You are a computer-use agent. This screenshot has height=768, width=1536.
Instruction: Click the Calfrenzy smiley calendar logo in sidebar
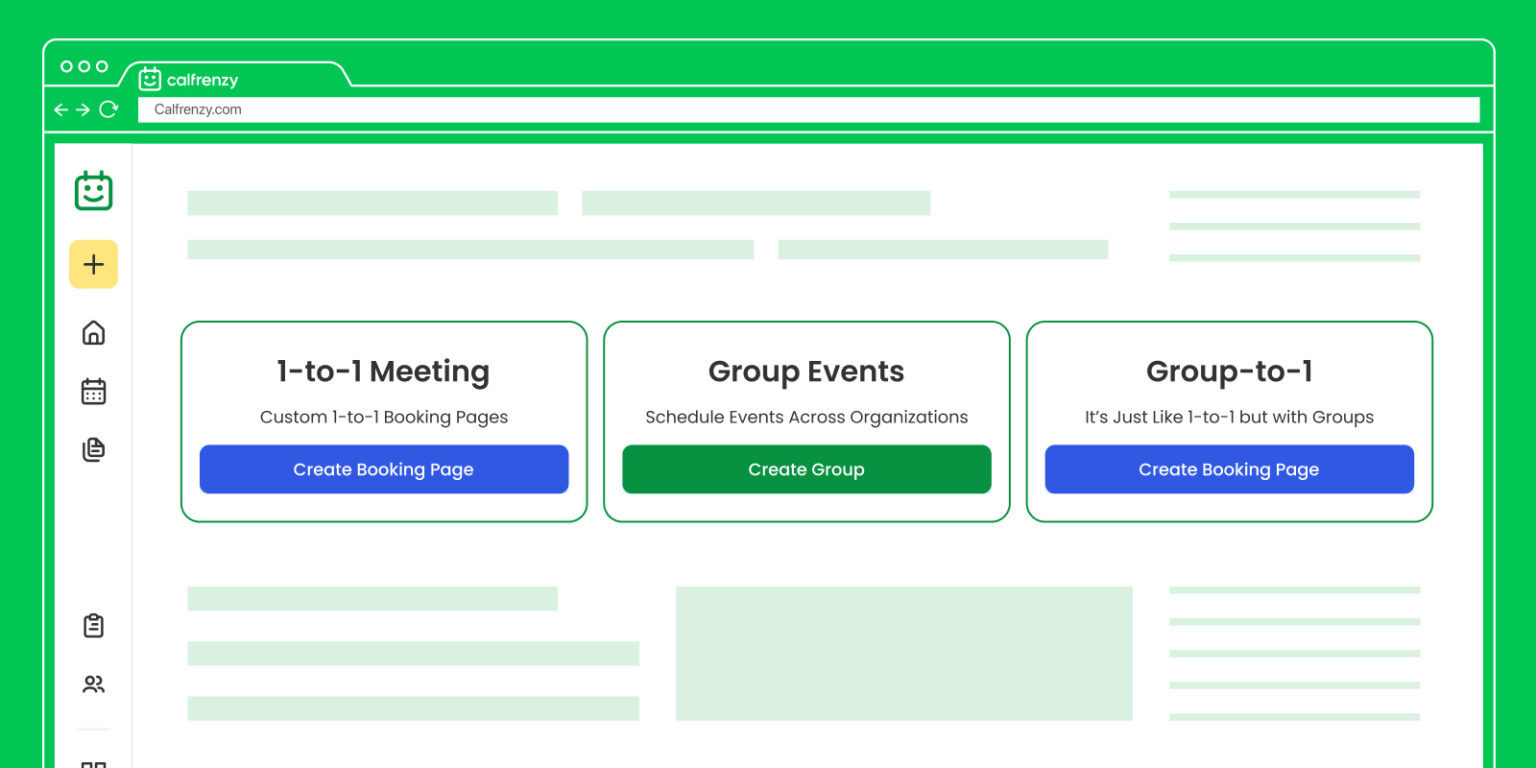click(93, 190)
